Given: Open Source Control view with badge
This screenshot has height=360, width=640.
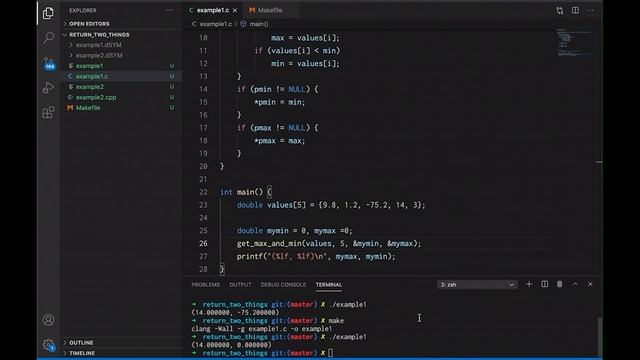Looking at the screenshot, I should coord(49,63).
